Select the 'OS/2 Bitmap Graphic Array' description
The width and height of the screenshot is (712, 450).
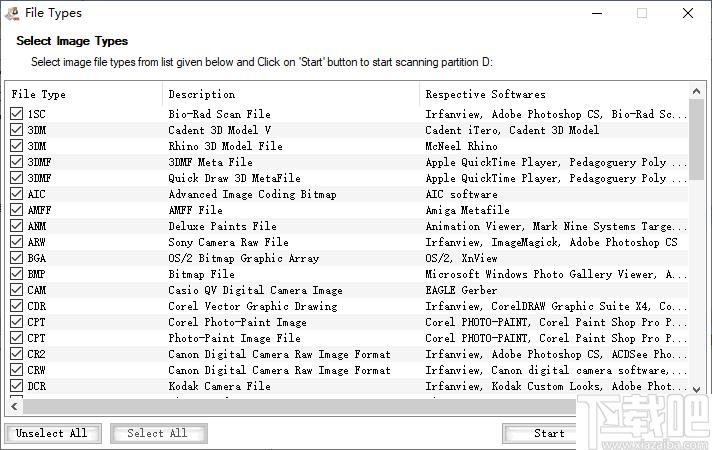243,258
